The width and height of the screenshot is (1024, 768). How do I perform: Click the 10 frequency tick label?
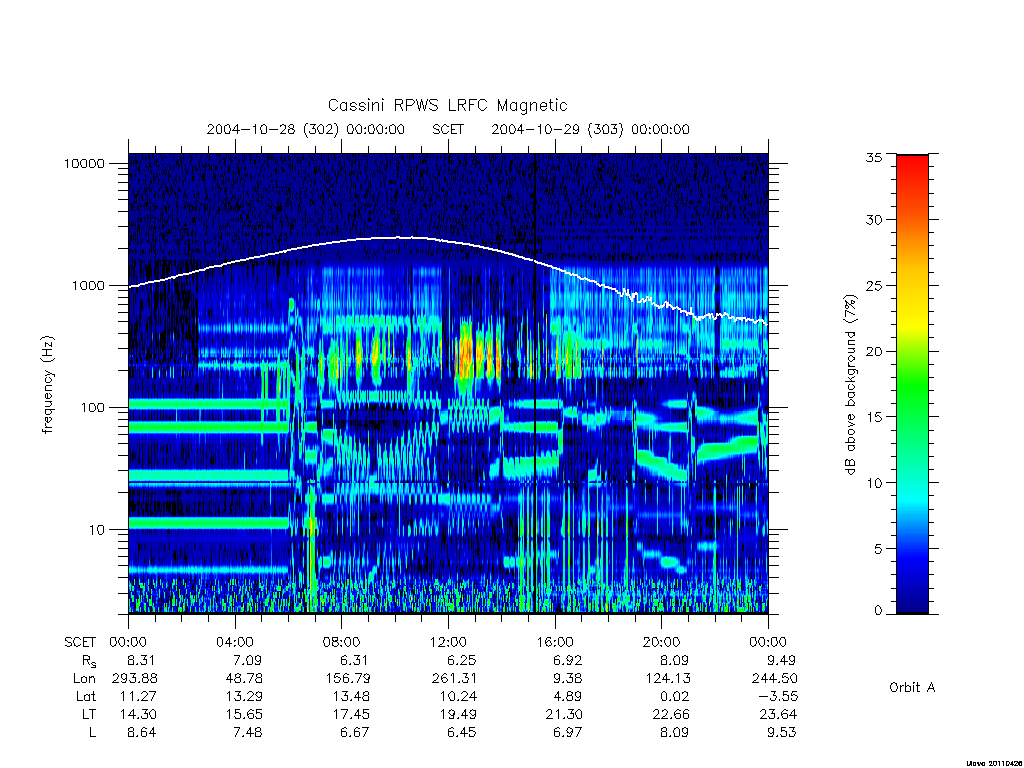(97, 530)
